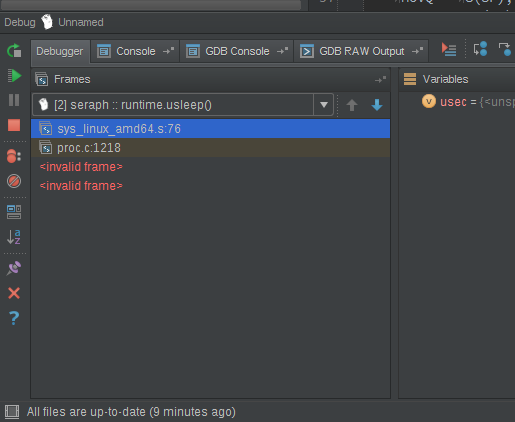
Task: Click the usec variable orange icon
Action: point(429,101)
